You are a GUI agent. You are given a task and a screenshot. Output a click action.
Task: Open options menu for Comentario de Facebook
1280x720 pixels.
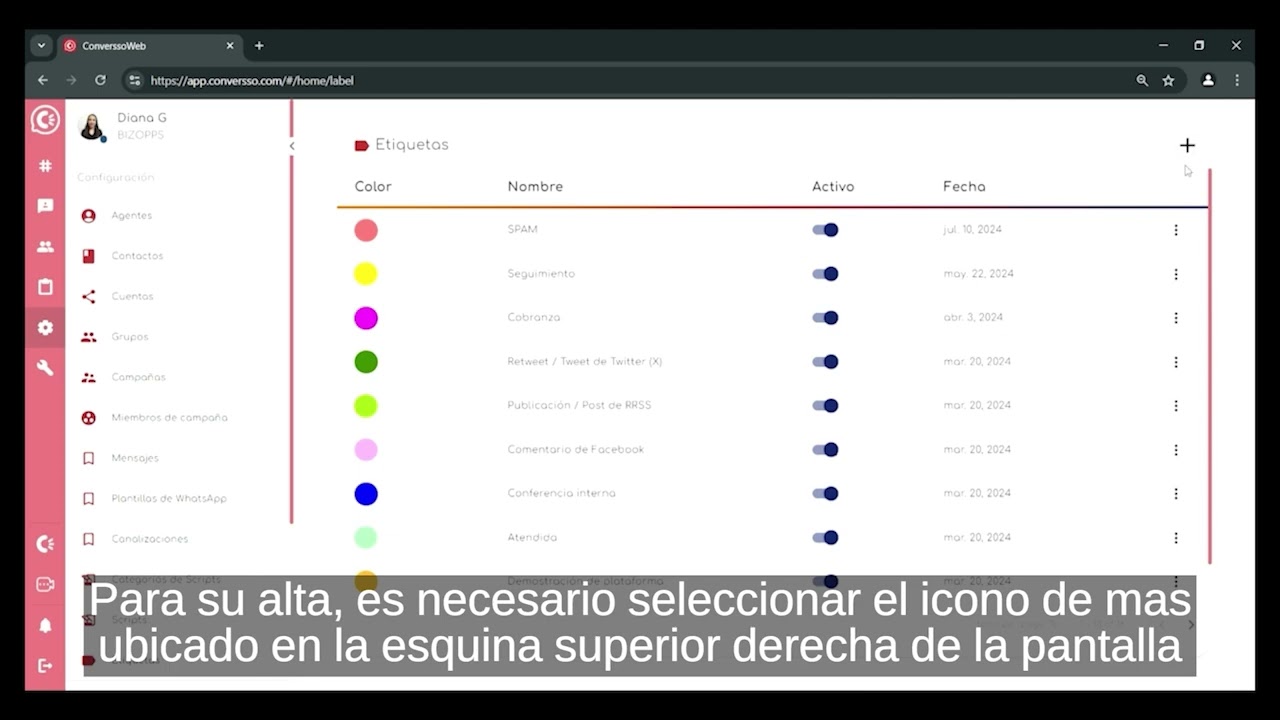point(1176,450)
